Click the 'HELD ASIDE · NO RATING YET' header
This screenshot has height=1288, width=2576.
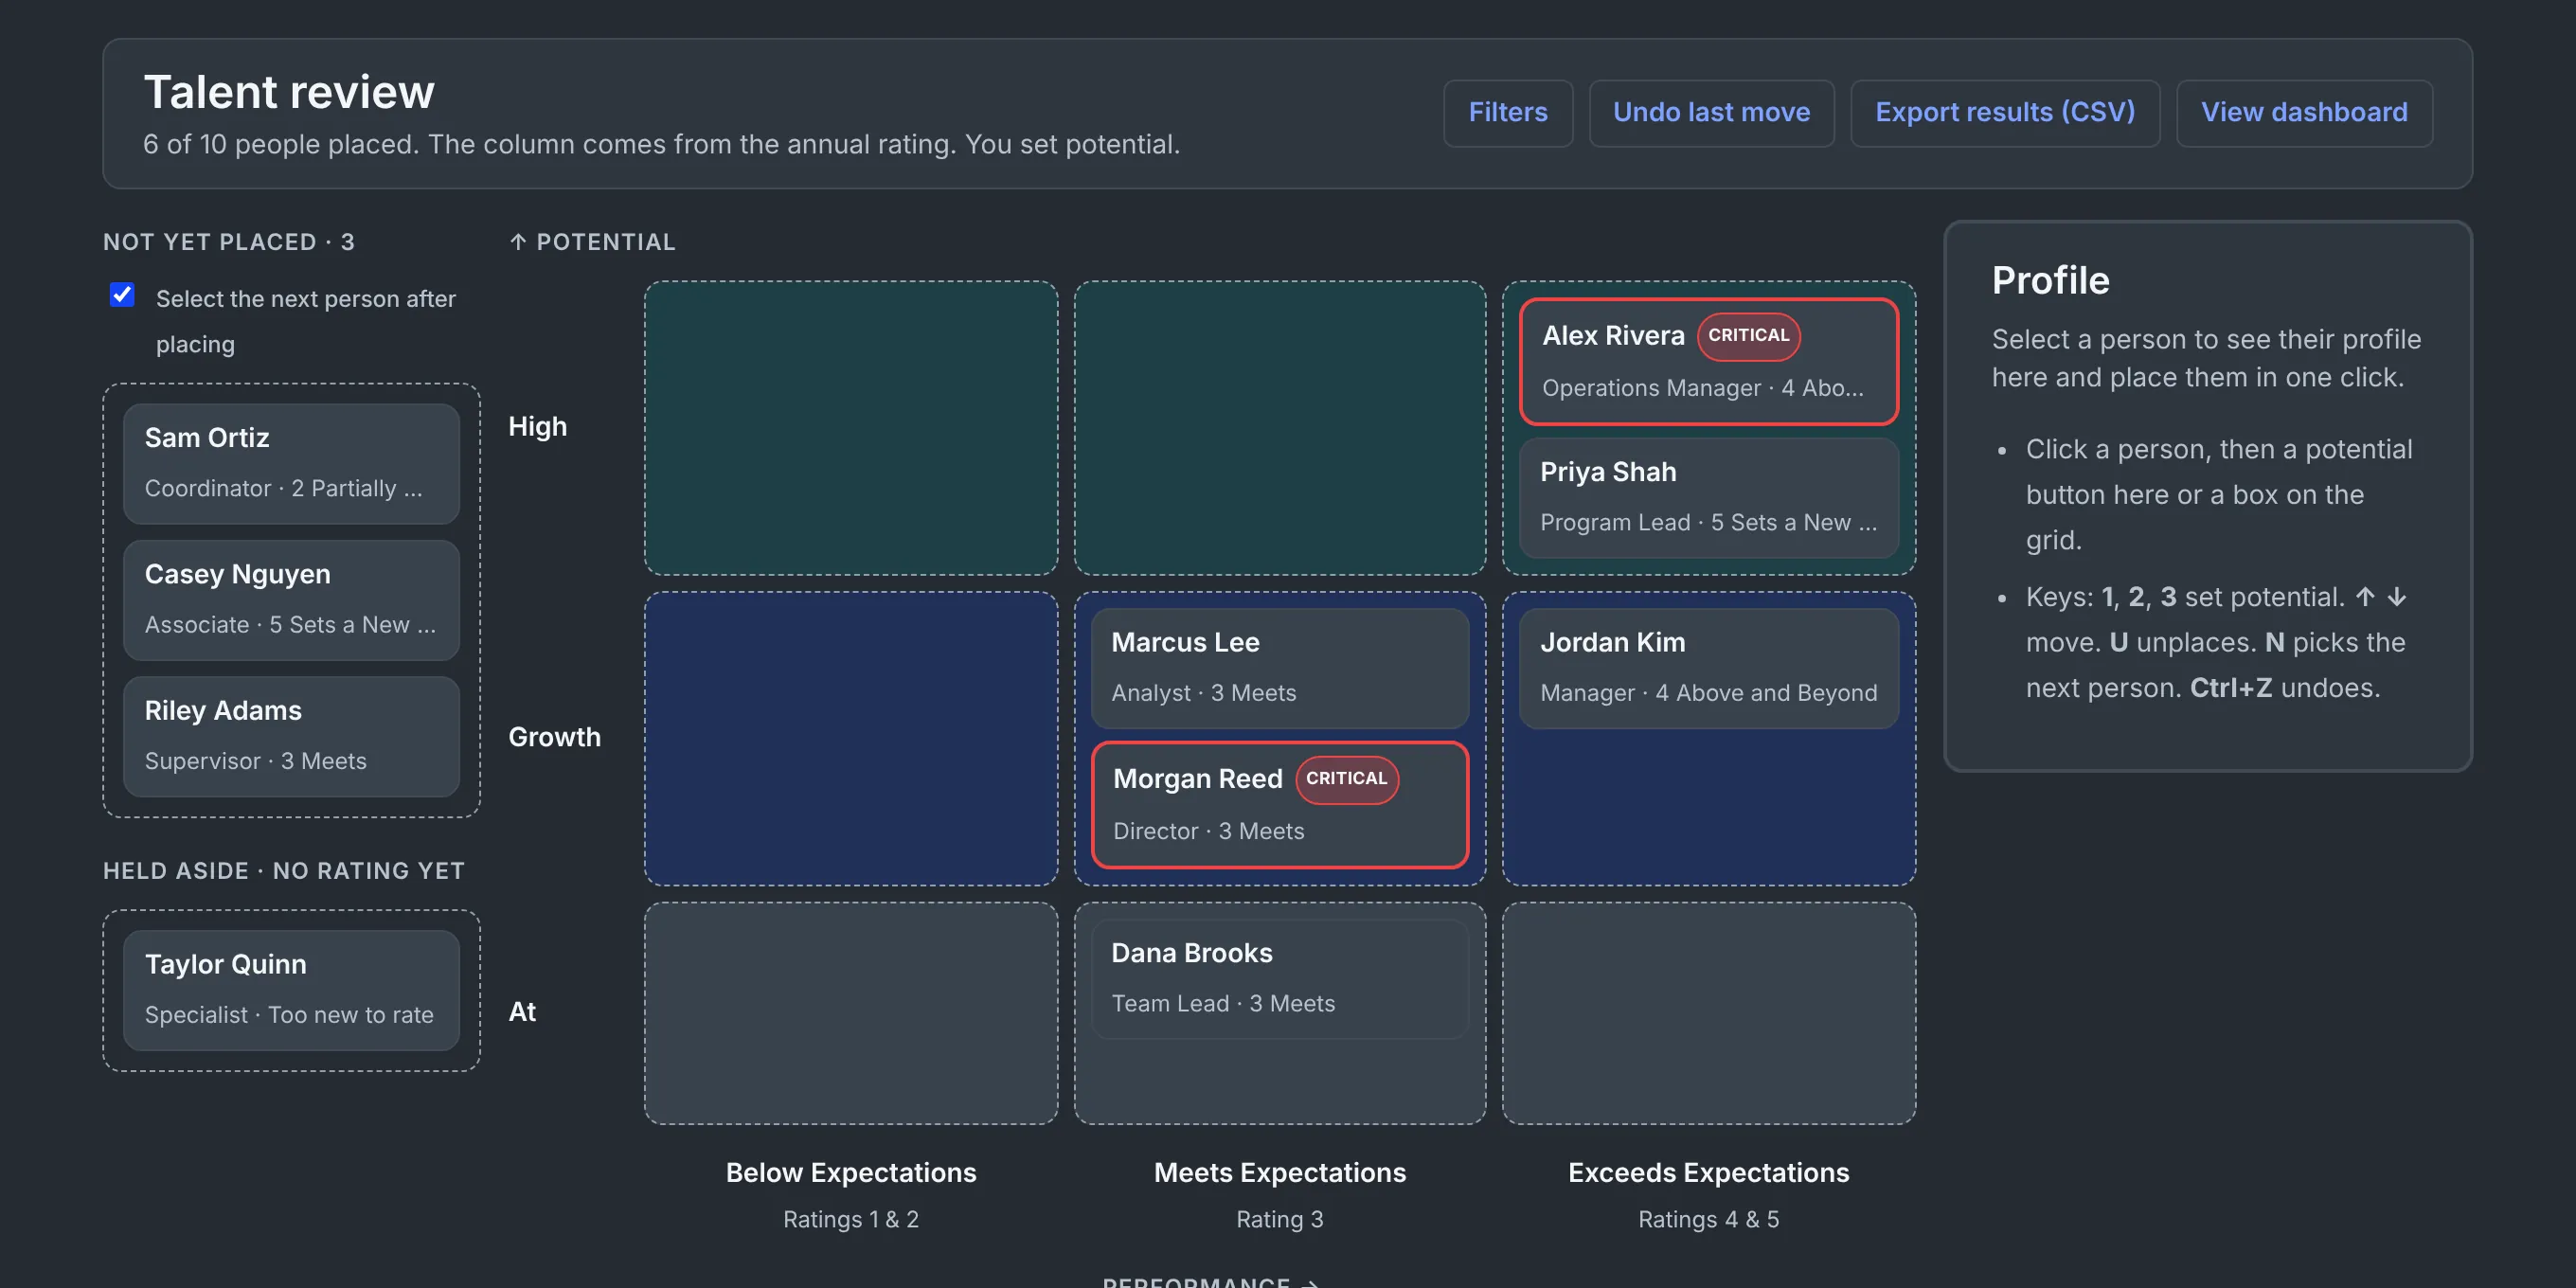tap(284, 871)
